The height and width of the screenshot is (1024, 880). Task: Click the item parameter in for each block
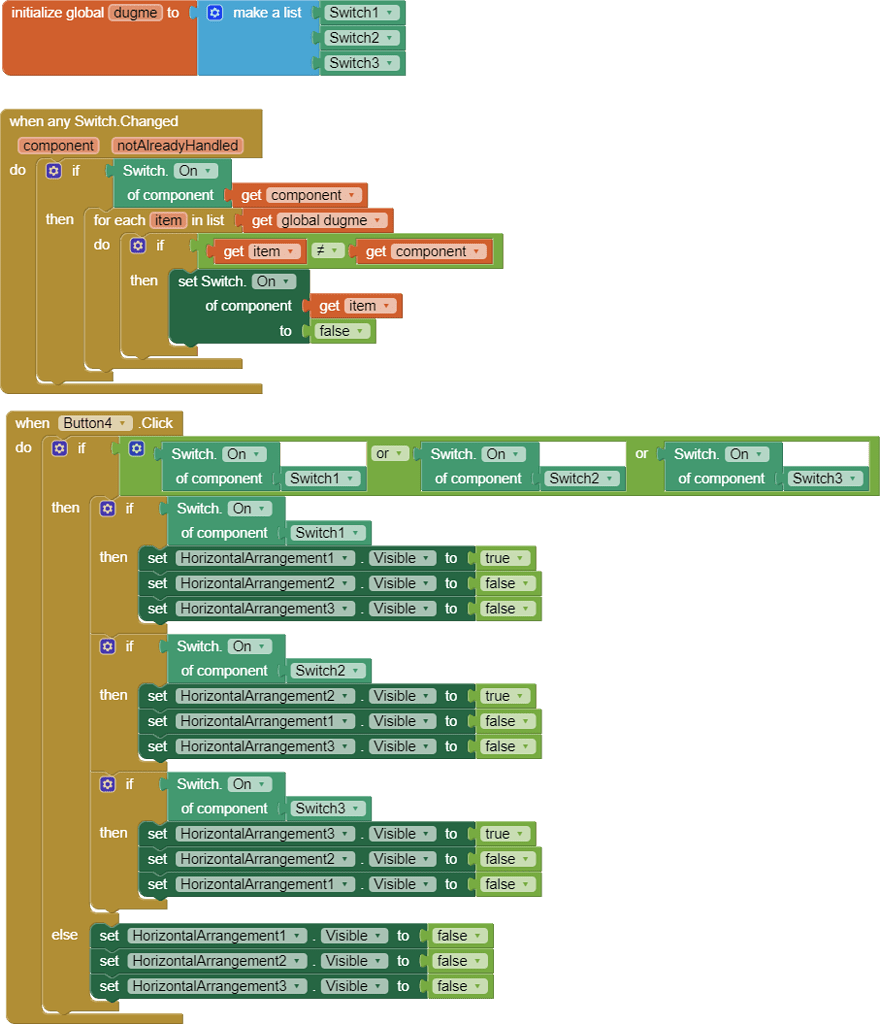167,220
